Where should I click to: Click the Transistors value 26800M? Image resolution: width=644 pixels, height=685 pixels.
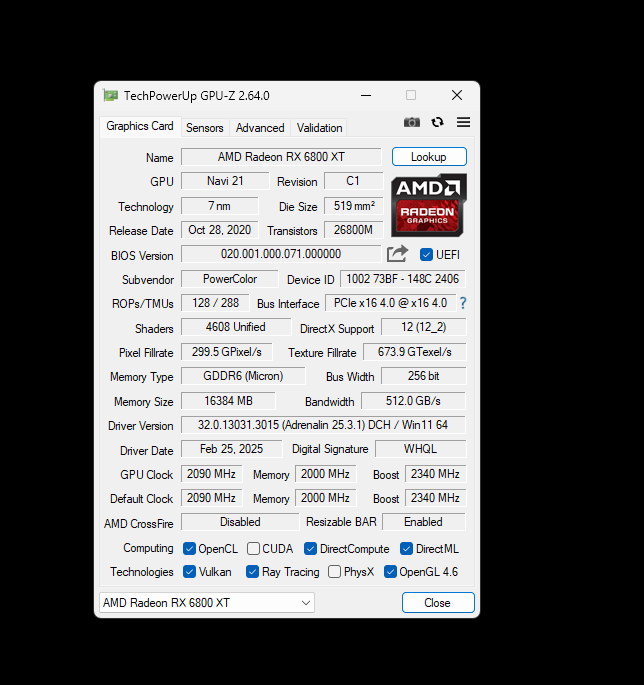pos(353,230)
